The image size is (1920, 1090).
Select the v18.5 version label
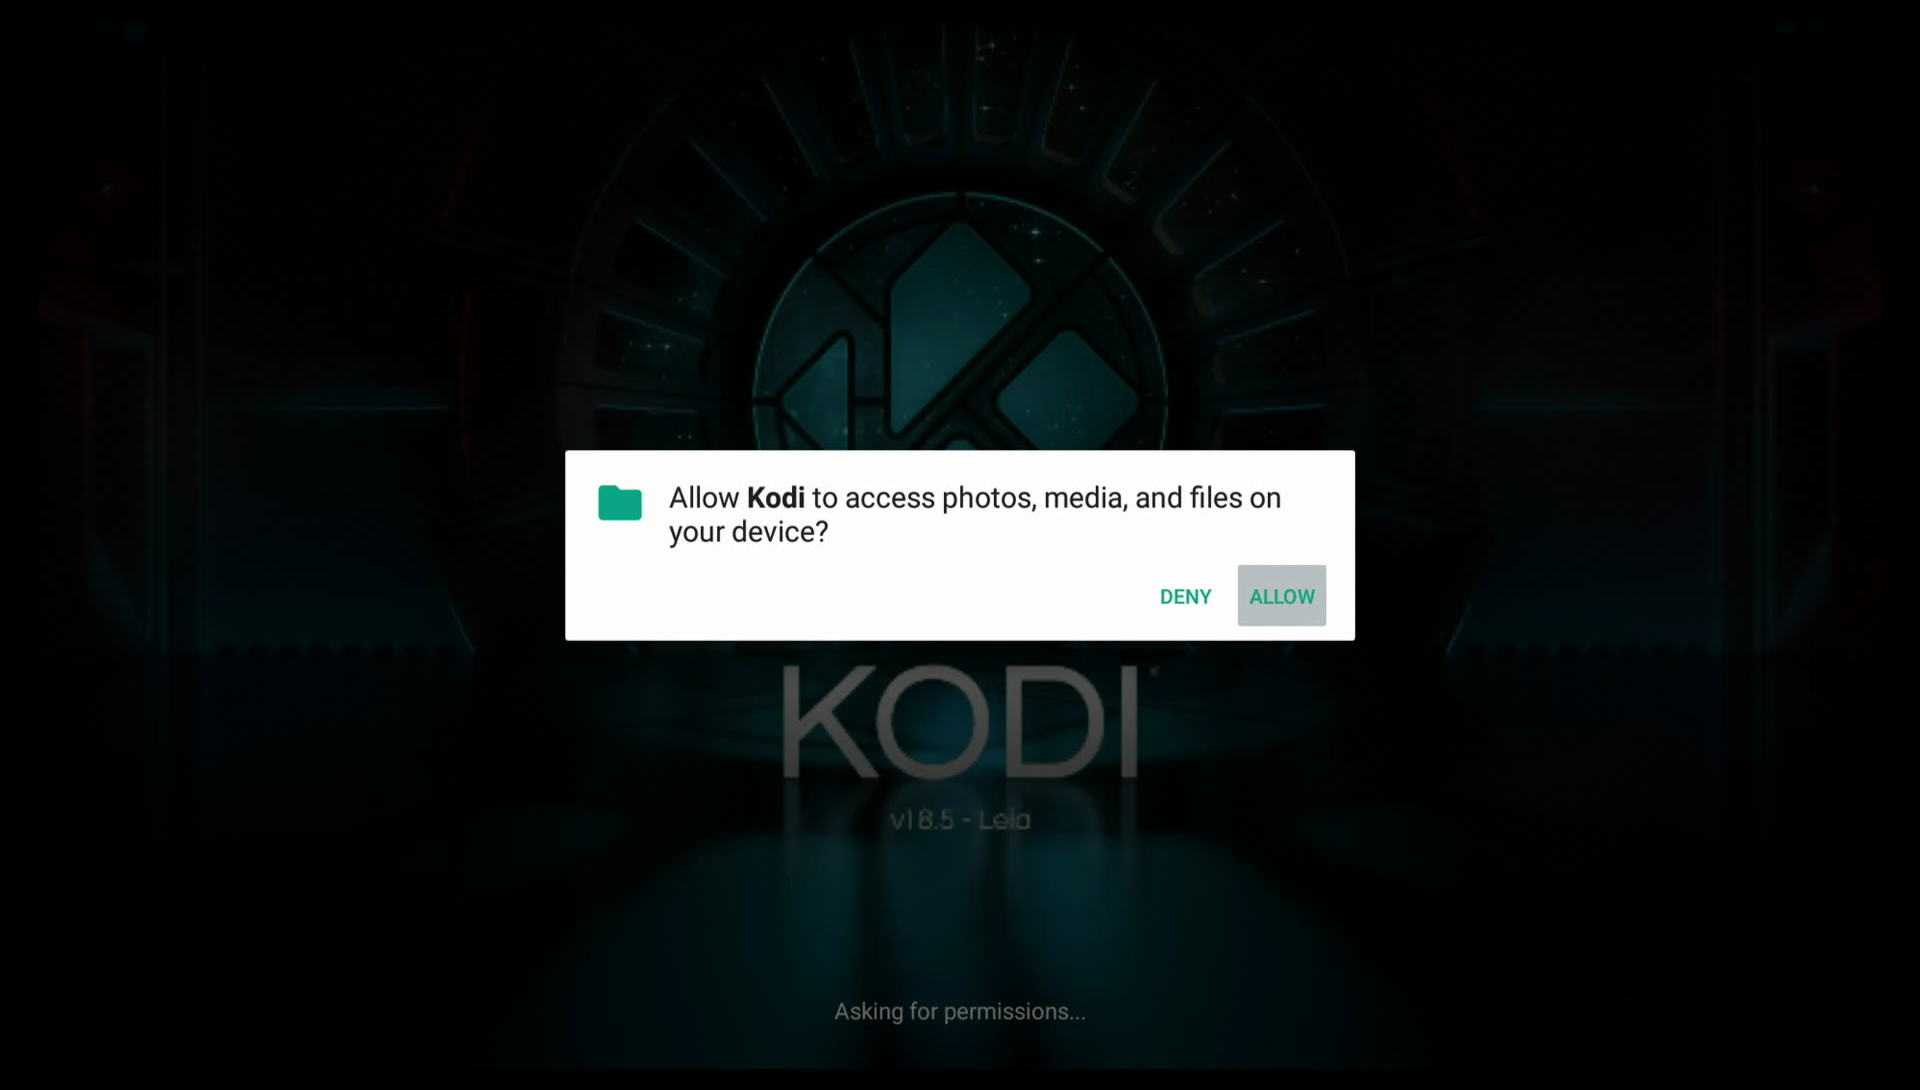point(921,820)
